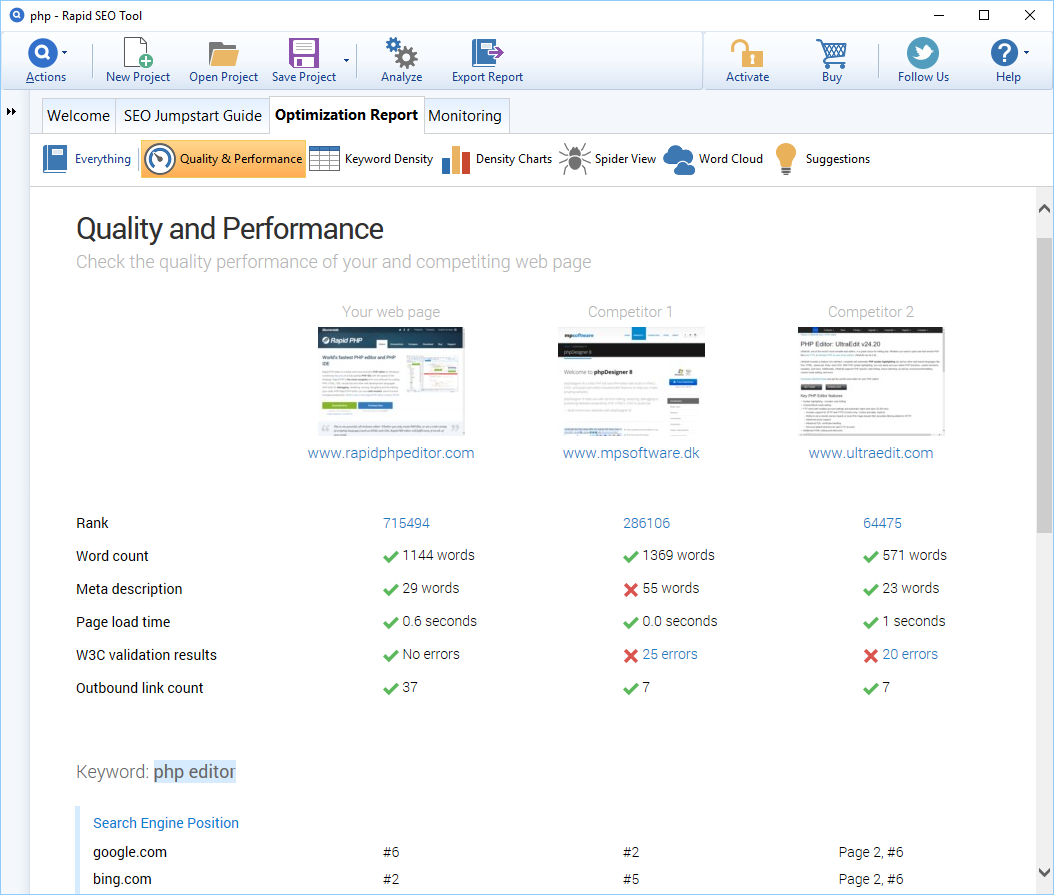
Task: View optimization Suggestions
Action: pyautogui.click(x=822, y=159)
